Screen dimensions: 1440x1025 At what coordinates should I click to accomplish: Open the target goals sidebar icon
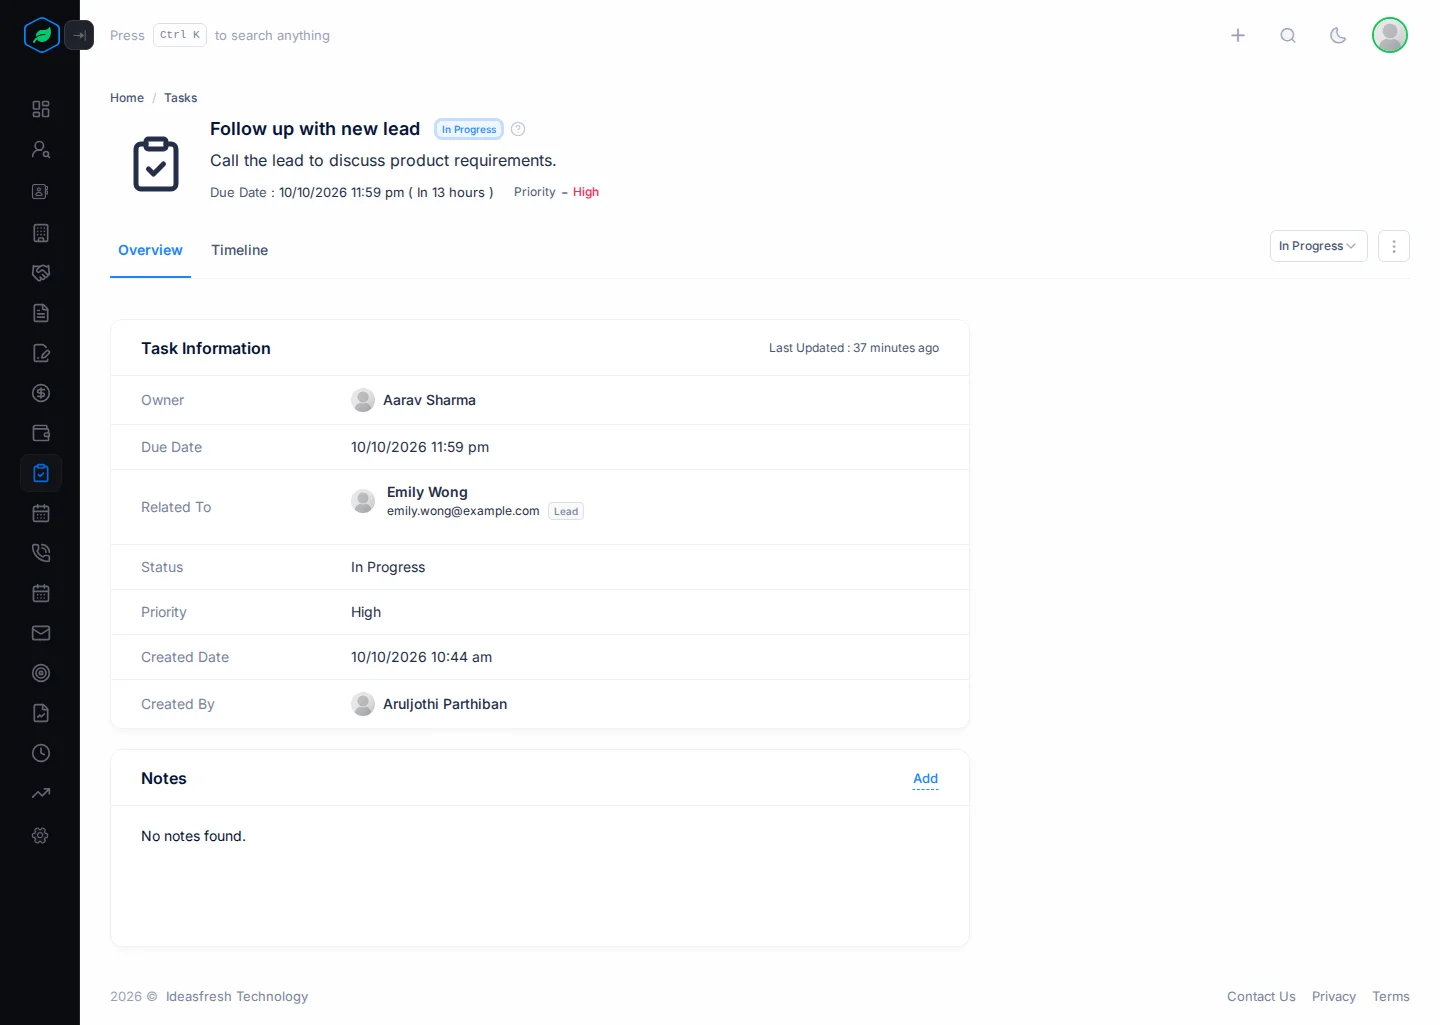[41, 673]
